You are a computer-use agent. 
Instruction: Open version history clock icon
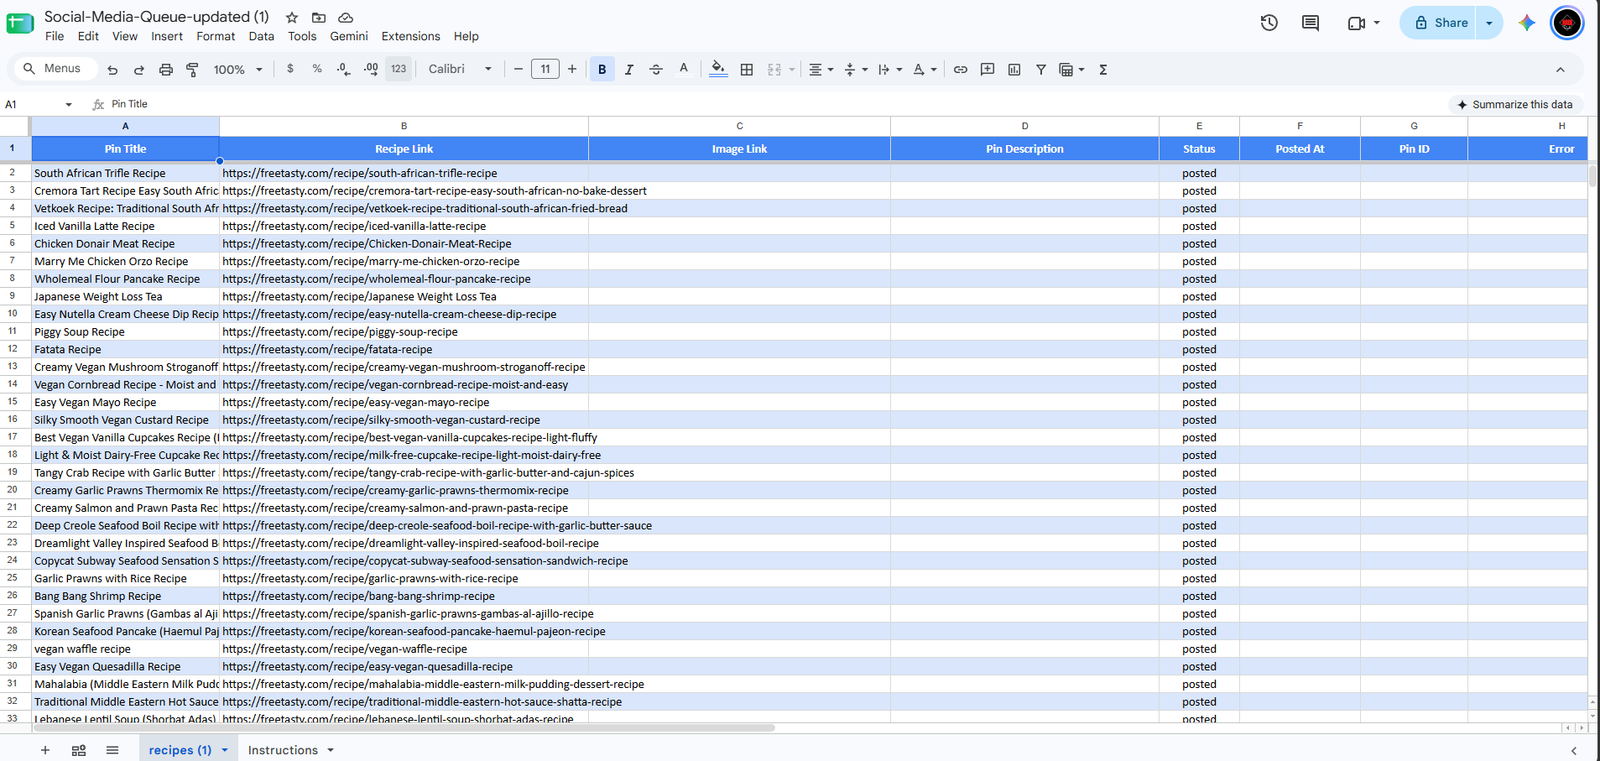[x=1269, y=22]
